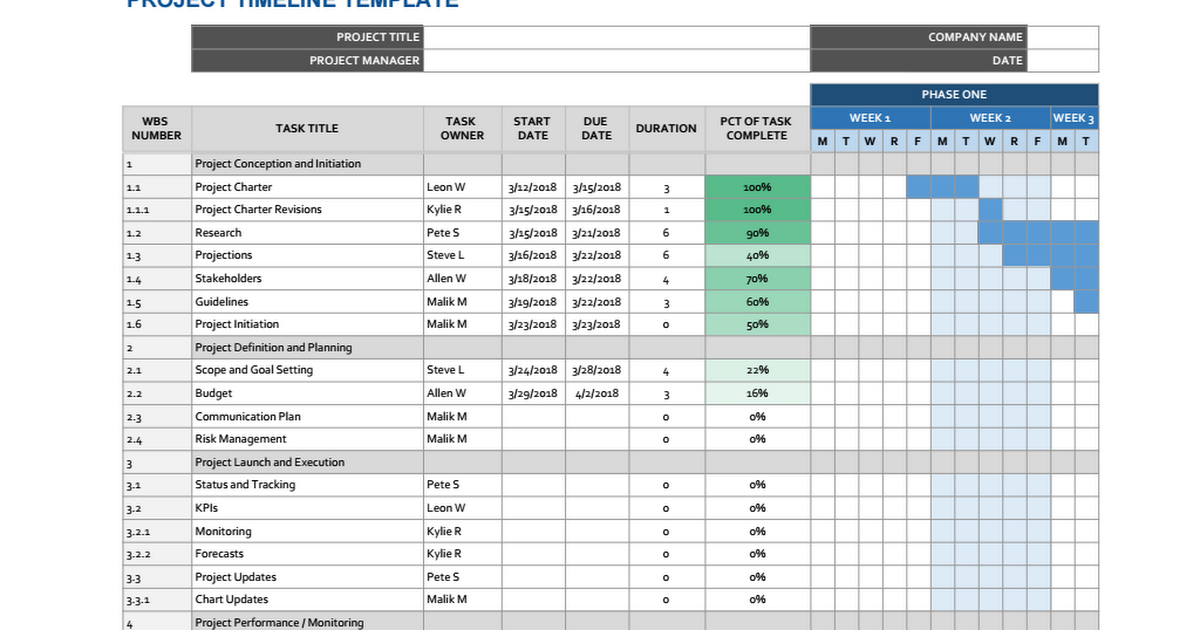Click the Scope and Goal Setting cell
This screenshot has height=630, width=1200.
point(307,370)
